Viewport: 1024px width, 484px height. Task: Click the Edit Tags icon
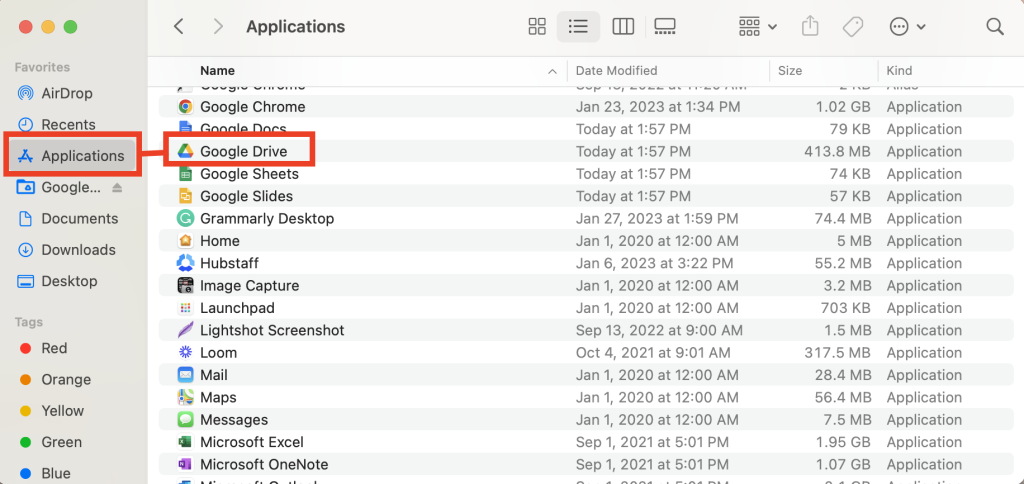tap(853, 27)
